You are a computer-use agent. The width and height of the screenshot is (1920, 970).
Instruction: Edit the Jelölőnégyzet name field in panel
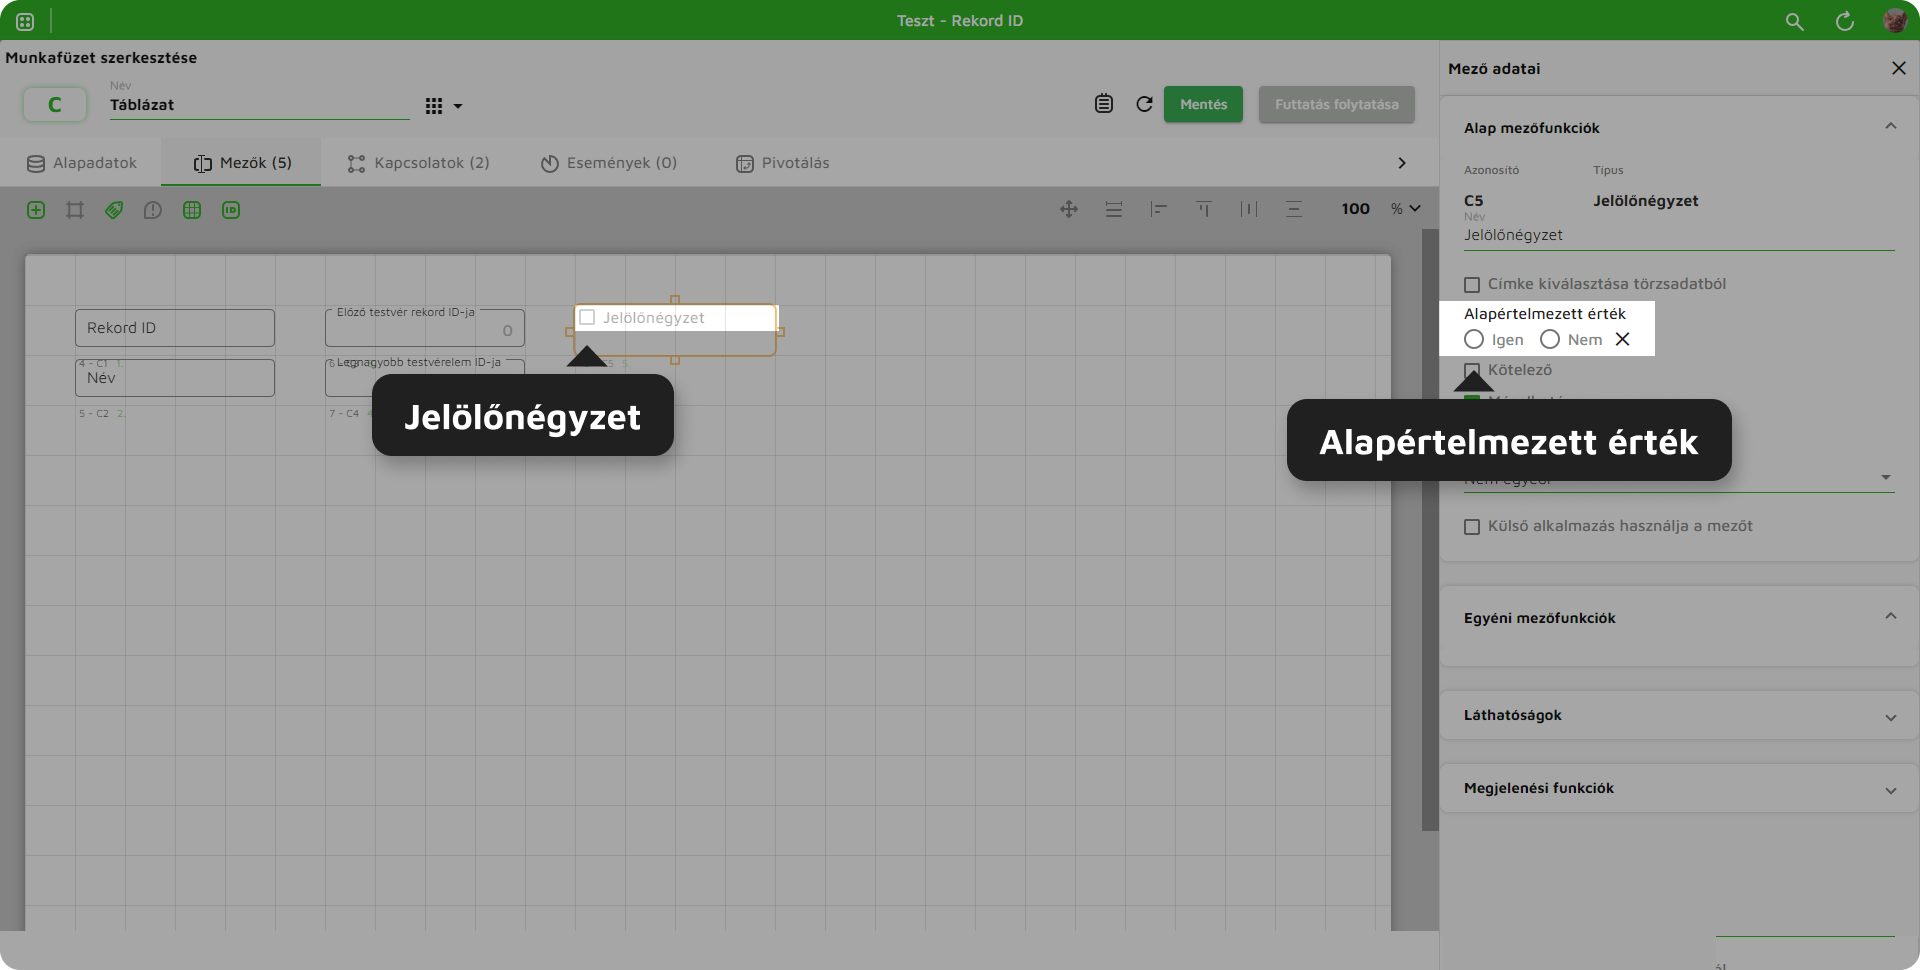(1679, 235)
